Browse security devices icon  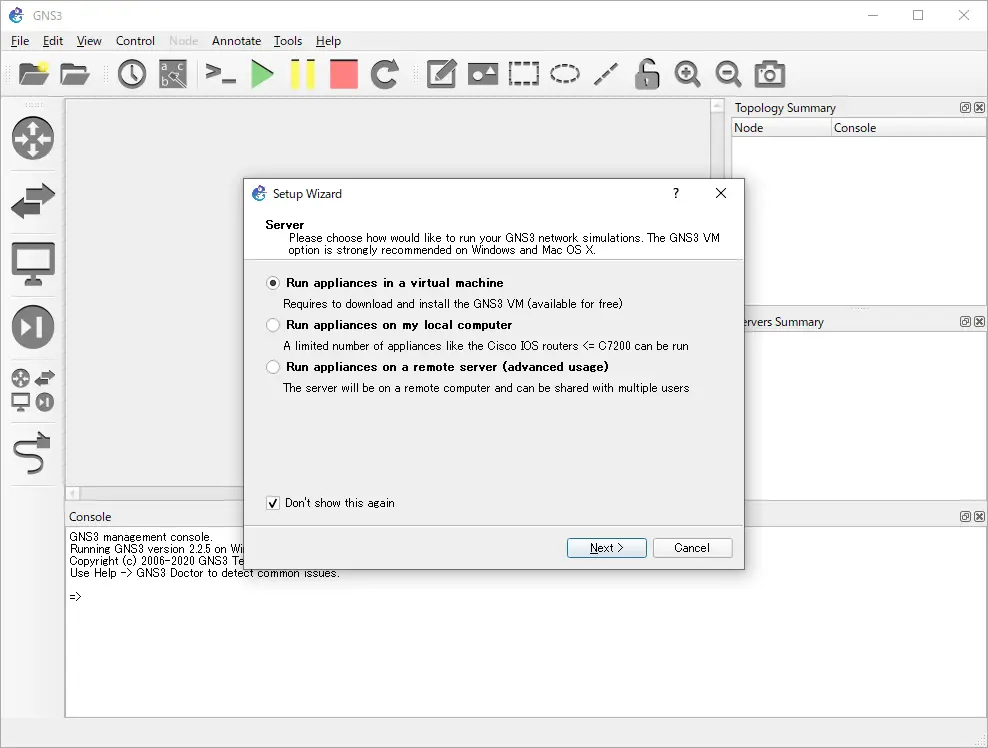pos(33,326)
